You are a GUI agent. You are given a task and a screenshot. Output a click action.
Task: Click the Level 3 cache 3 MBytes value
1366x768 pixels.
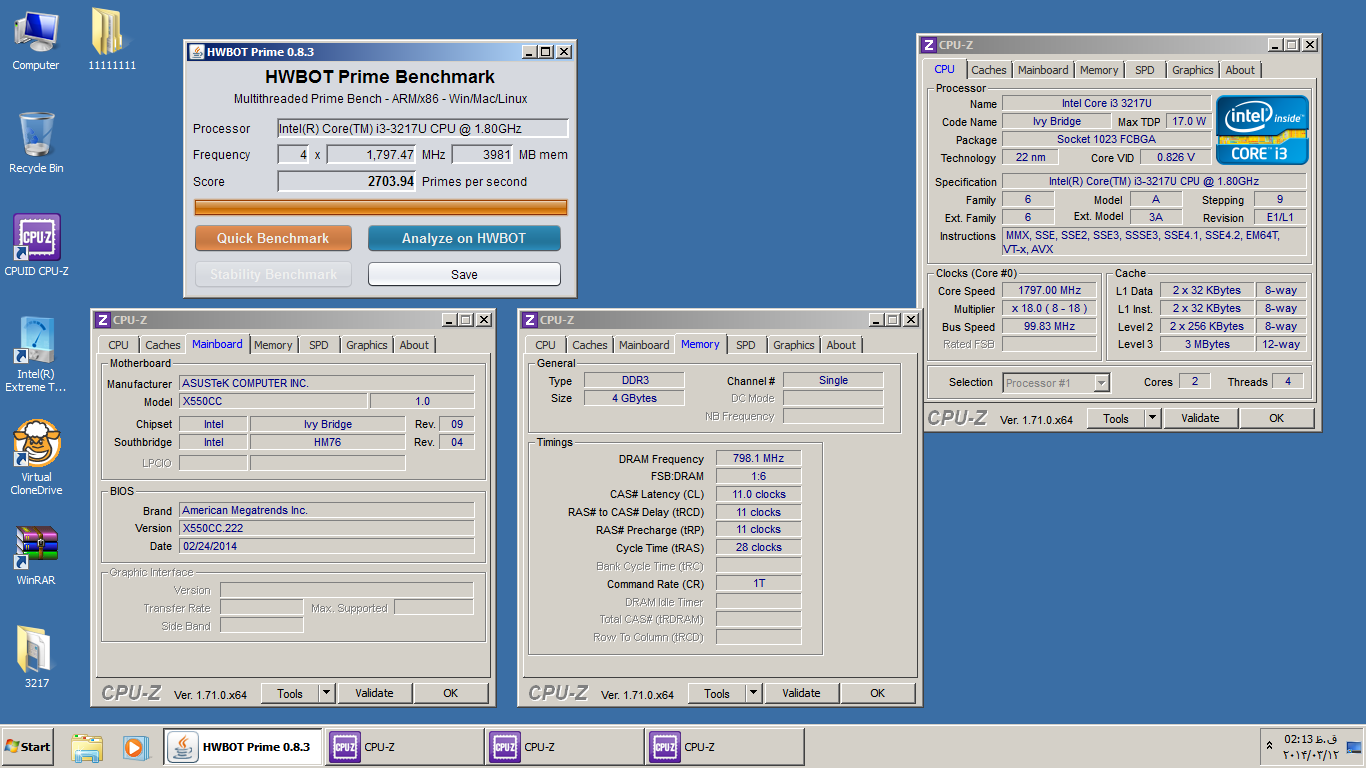click(x=1207, y=344)
